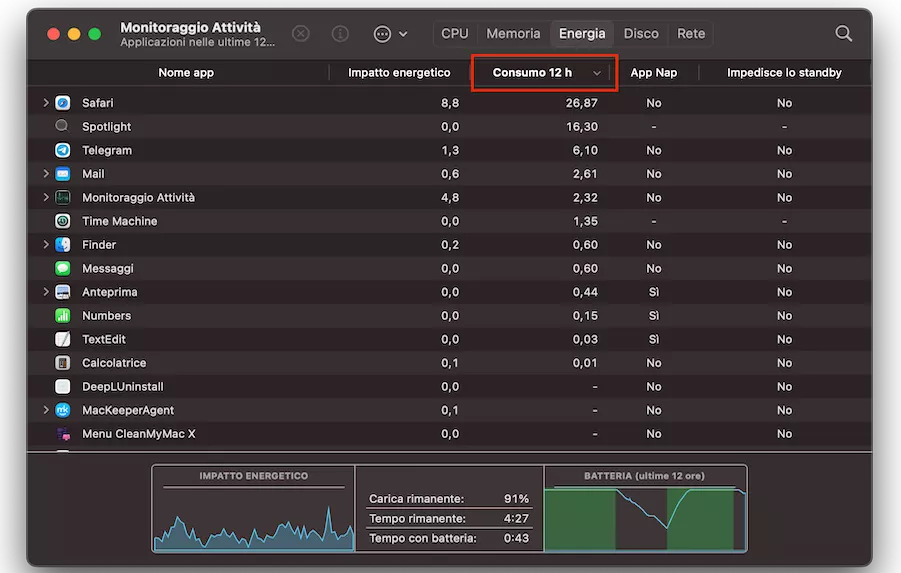The image size is (901, 573).
Task: Click the stop process X button
Action: click(301, 34)
